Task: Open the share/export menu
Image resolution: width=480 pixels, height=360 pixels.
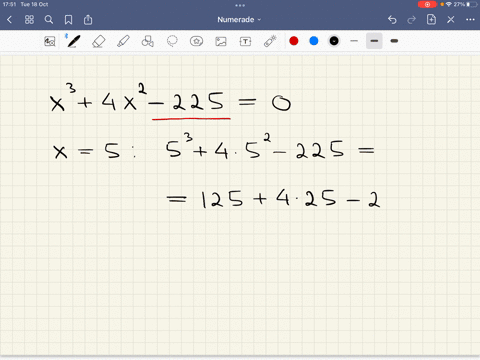Action: [x=88, y=20]
